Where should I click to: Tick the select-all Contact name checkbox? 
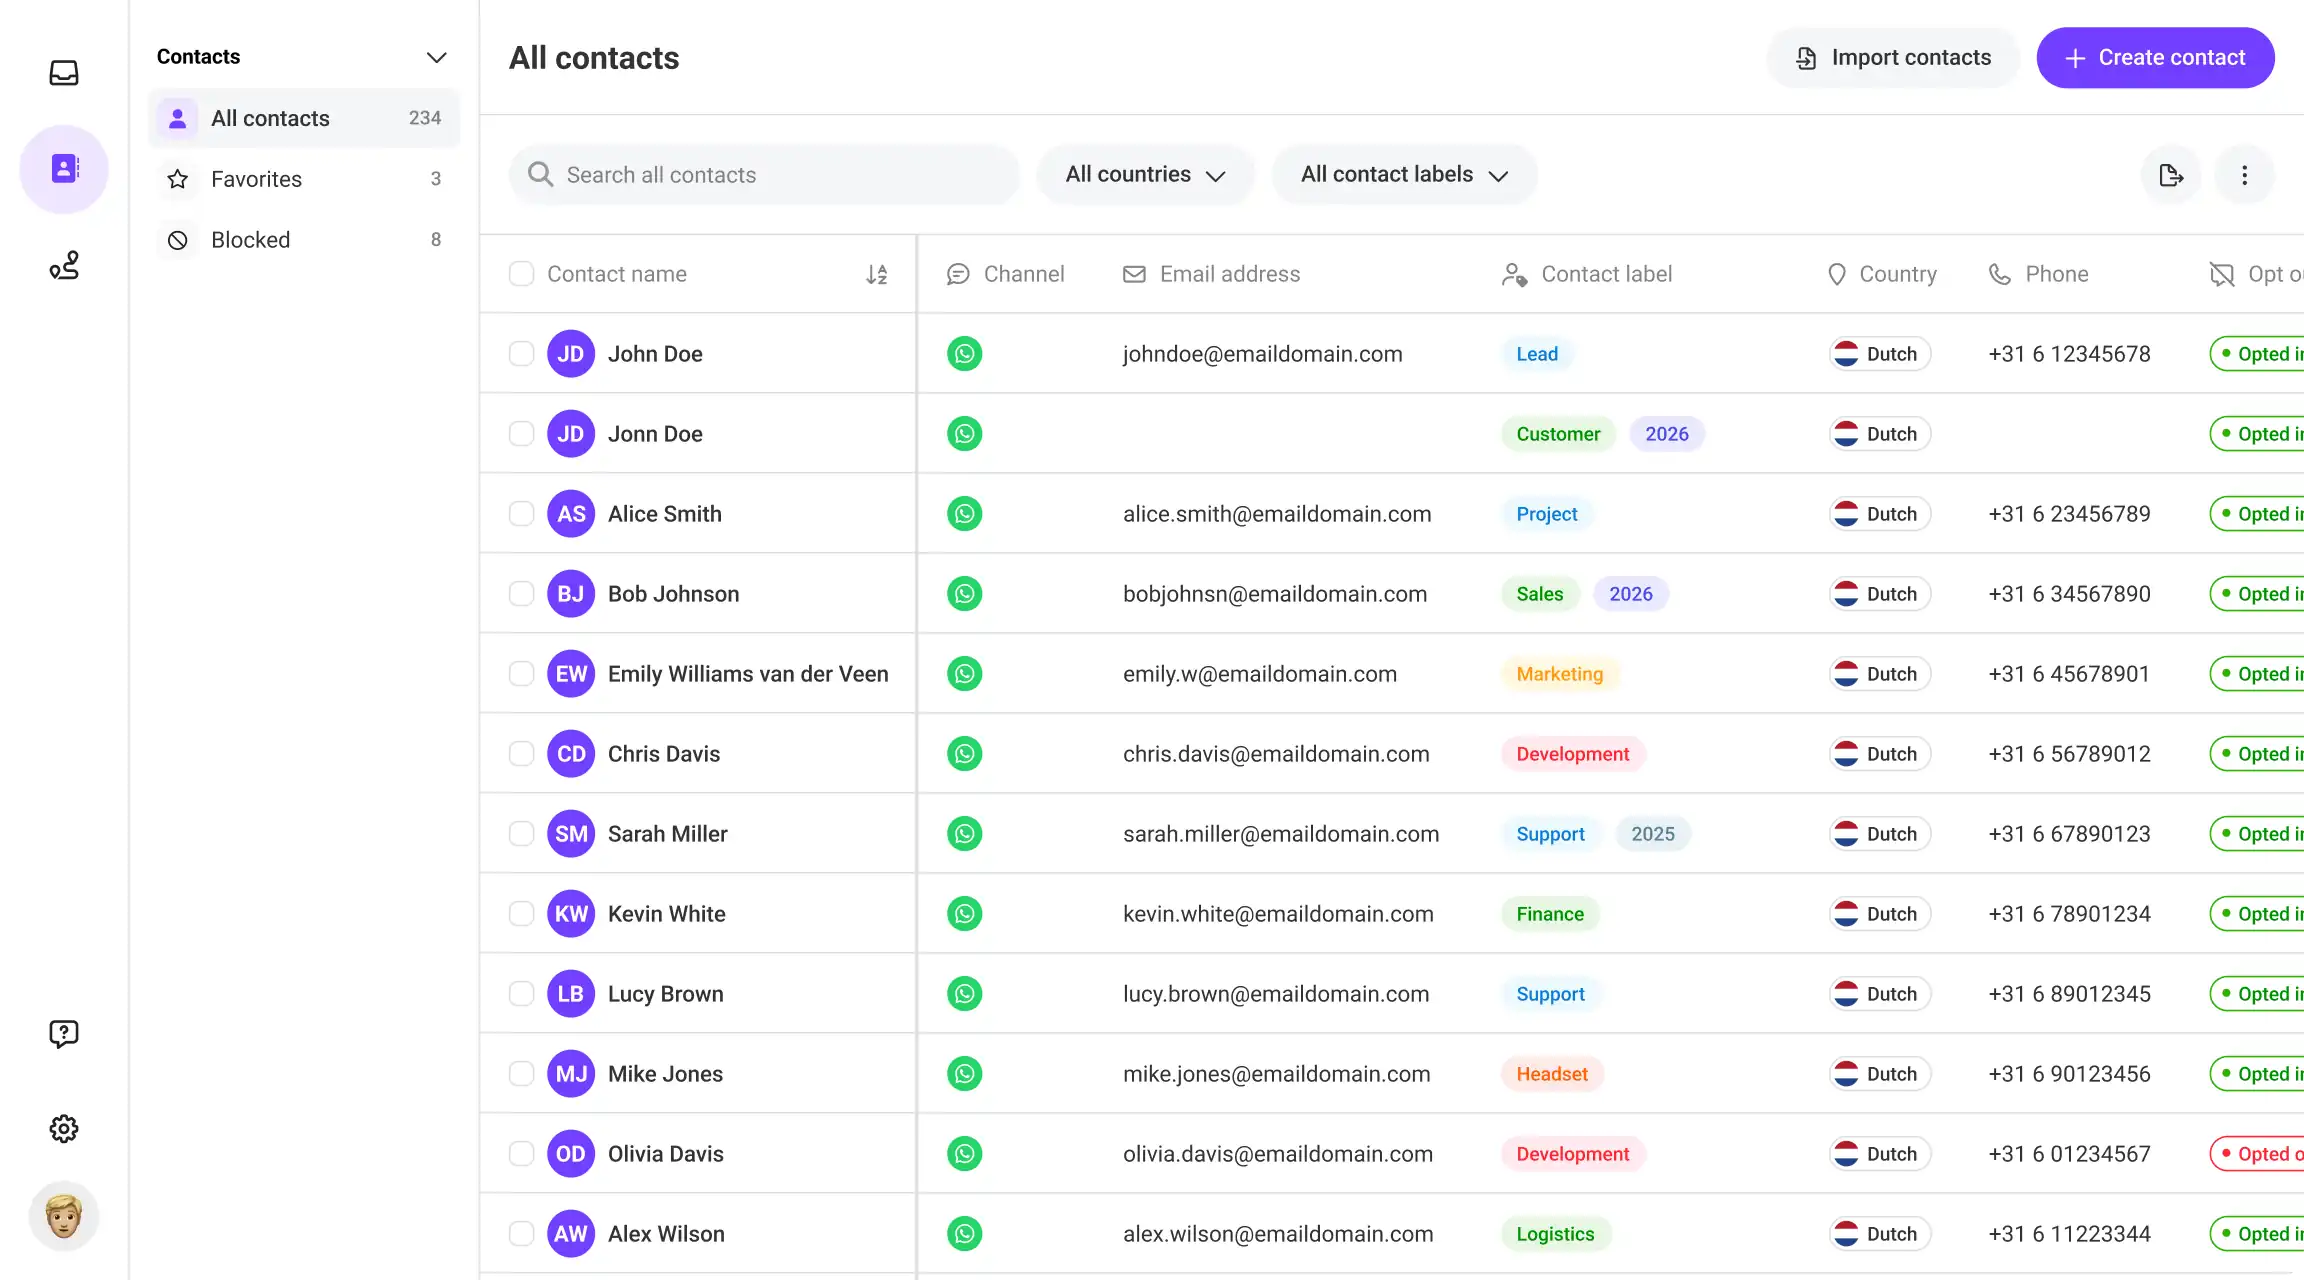tap(521, 274)
